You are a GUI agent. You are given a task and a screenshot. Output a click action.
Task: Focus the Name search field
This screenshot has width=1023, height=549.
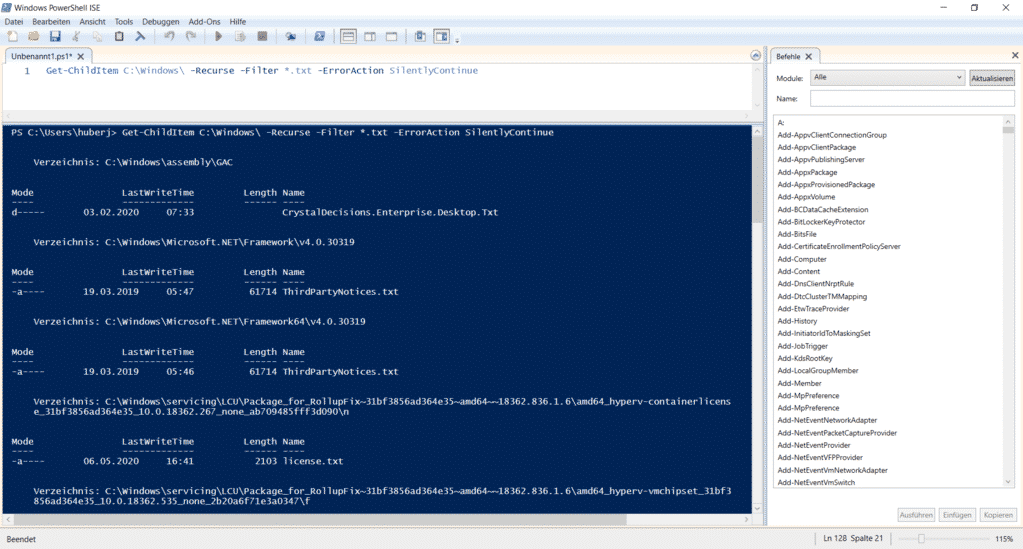point(912,99)
